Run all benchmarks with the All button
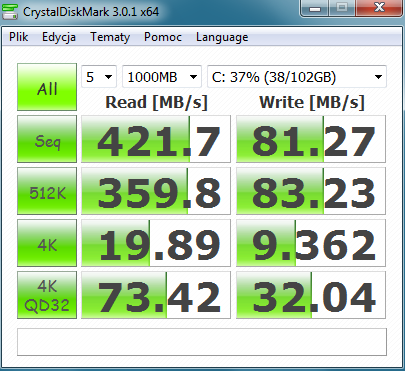 (x=47, y=87)
